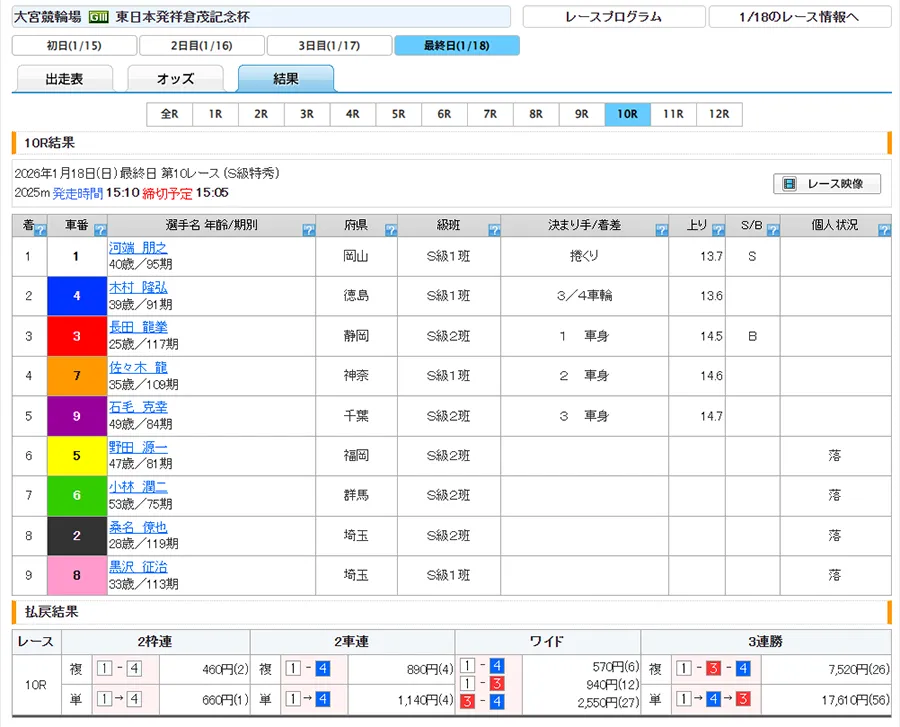This screenshot has height=727, width=900.
Task: Switch to the オッズ tab
Action: point(175,79)
